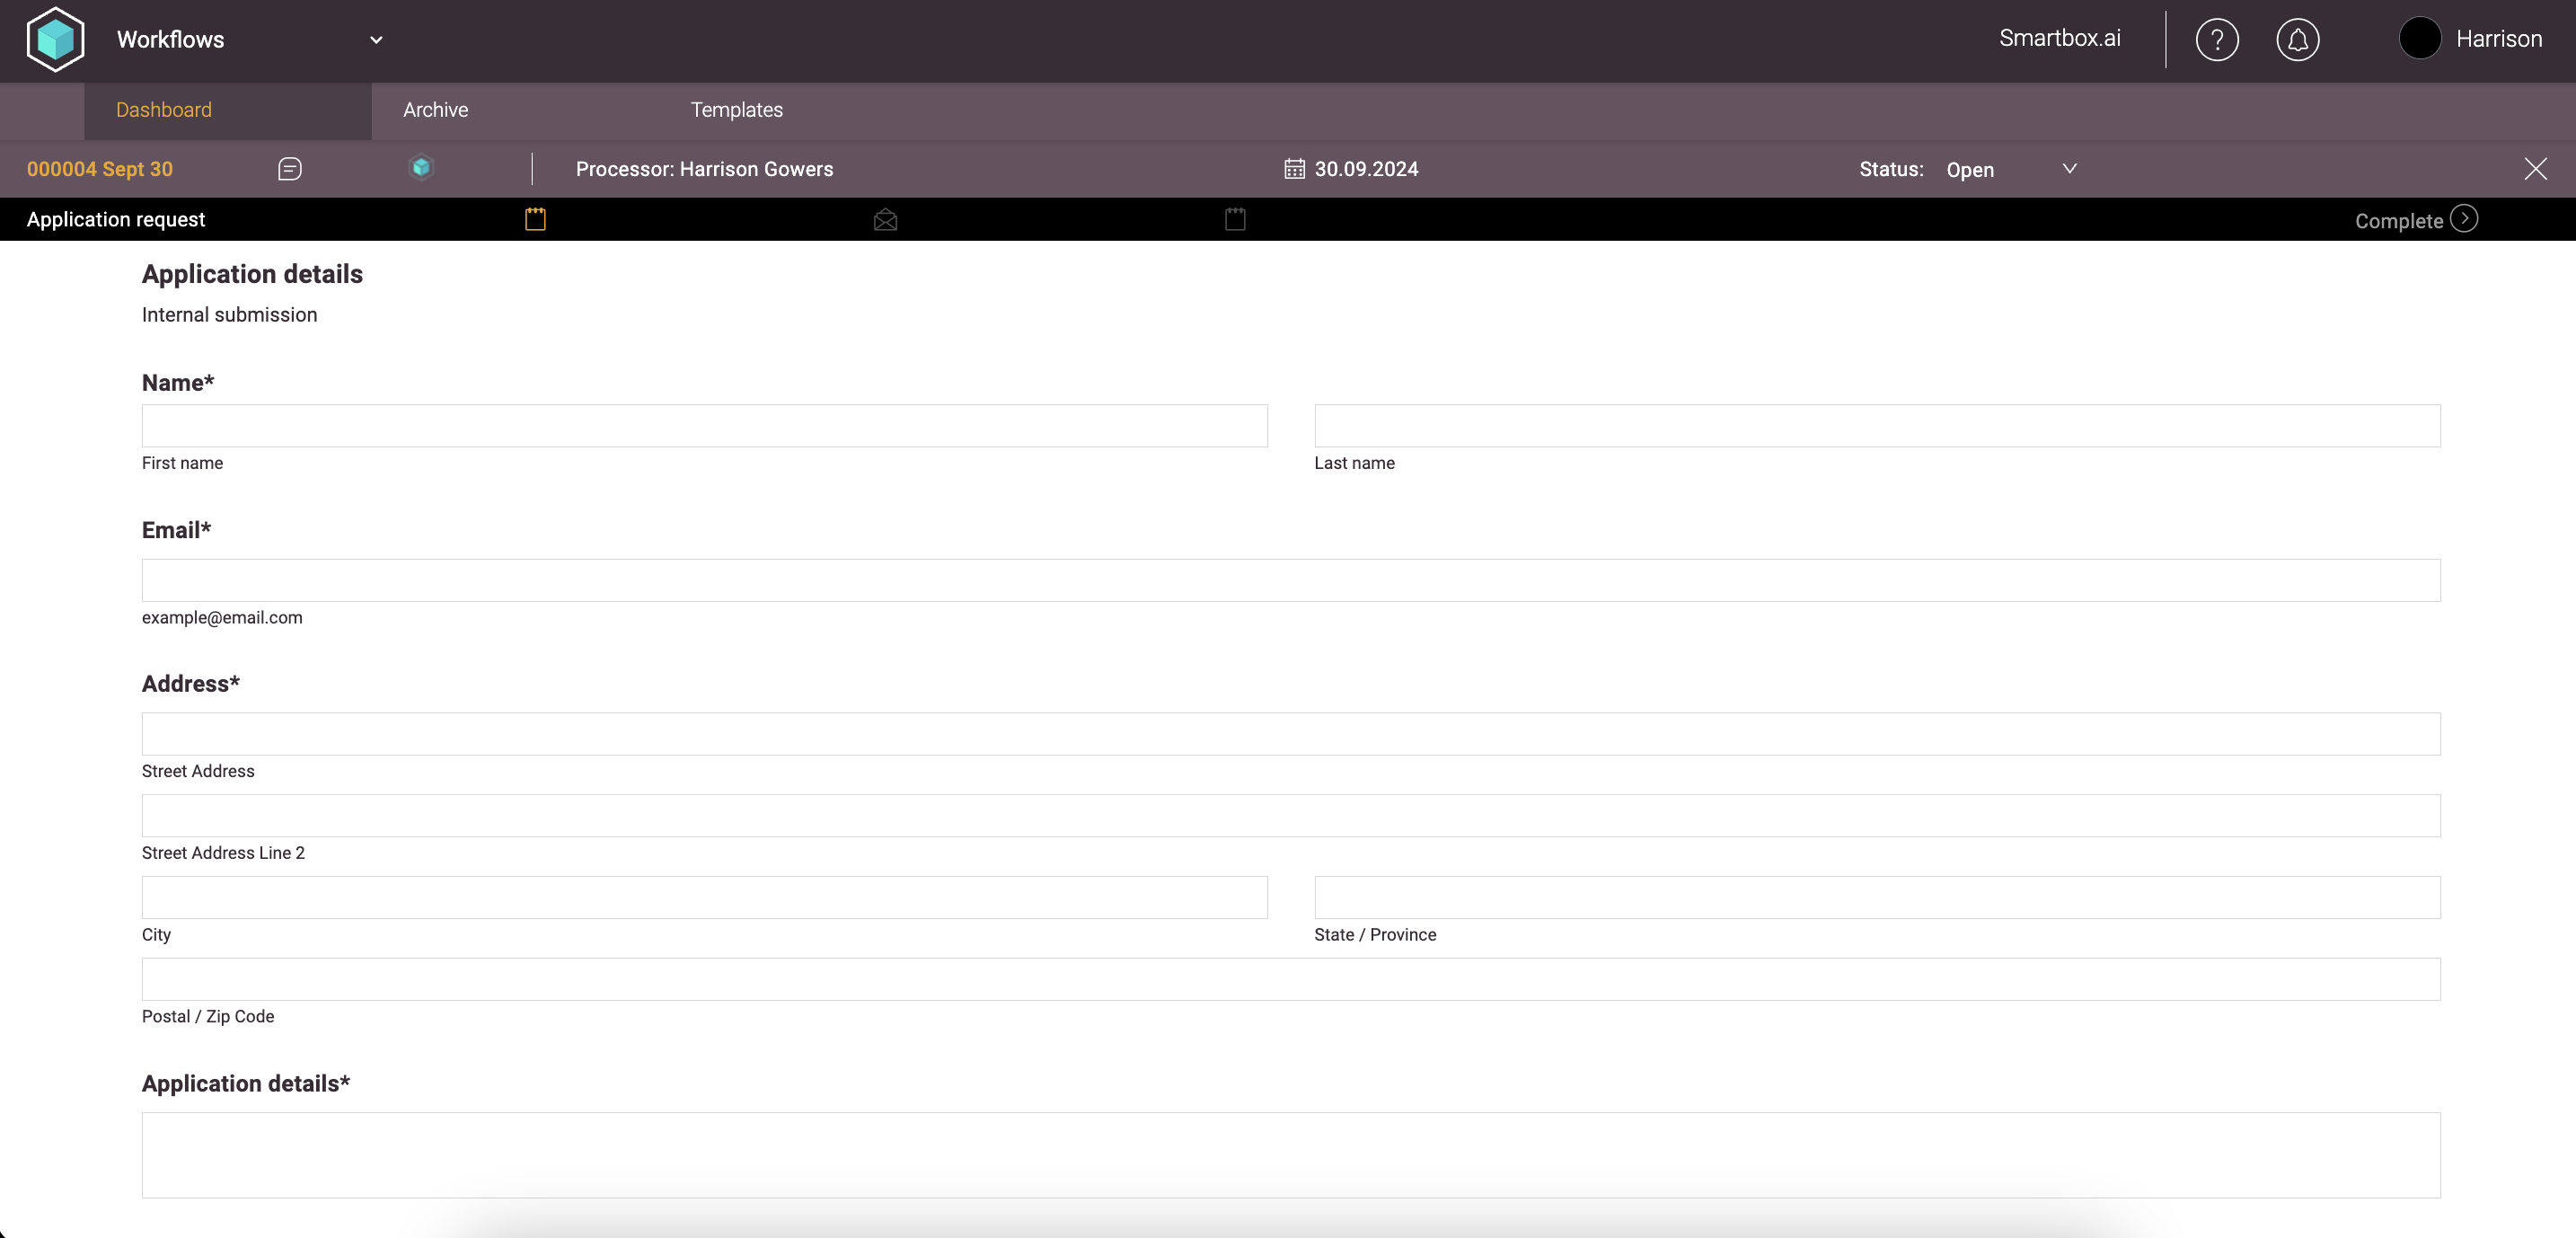Click the First name input field
Screen dimensions: 2576x1238
(x=704, y=426)
